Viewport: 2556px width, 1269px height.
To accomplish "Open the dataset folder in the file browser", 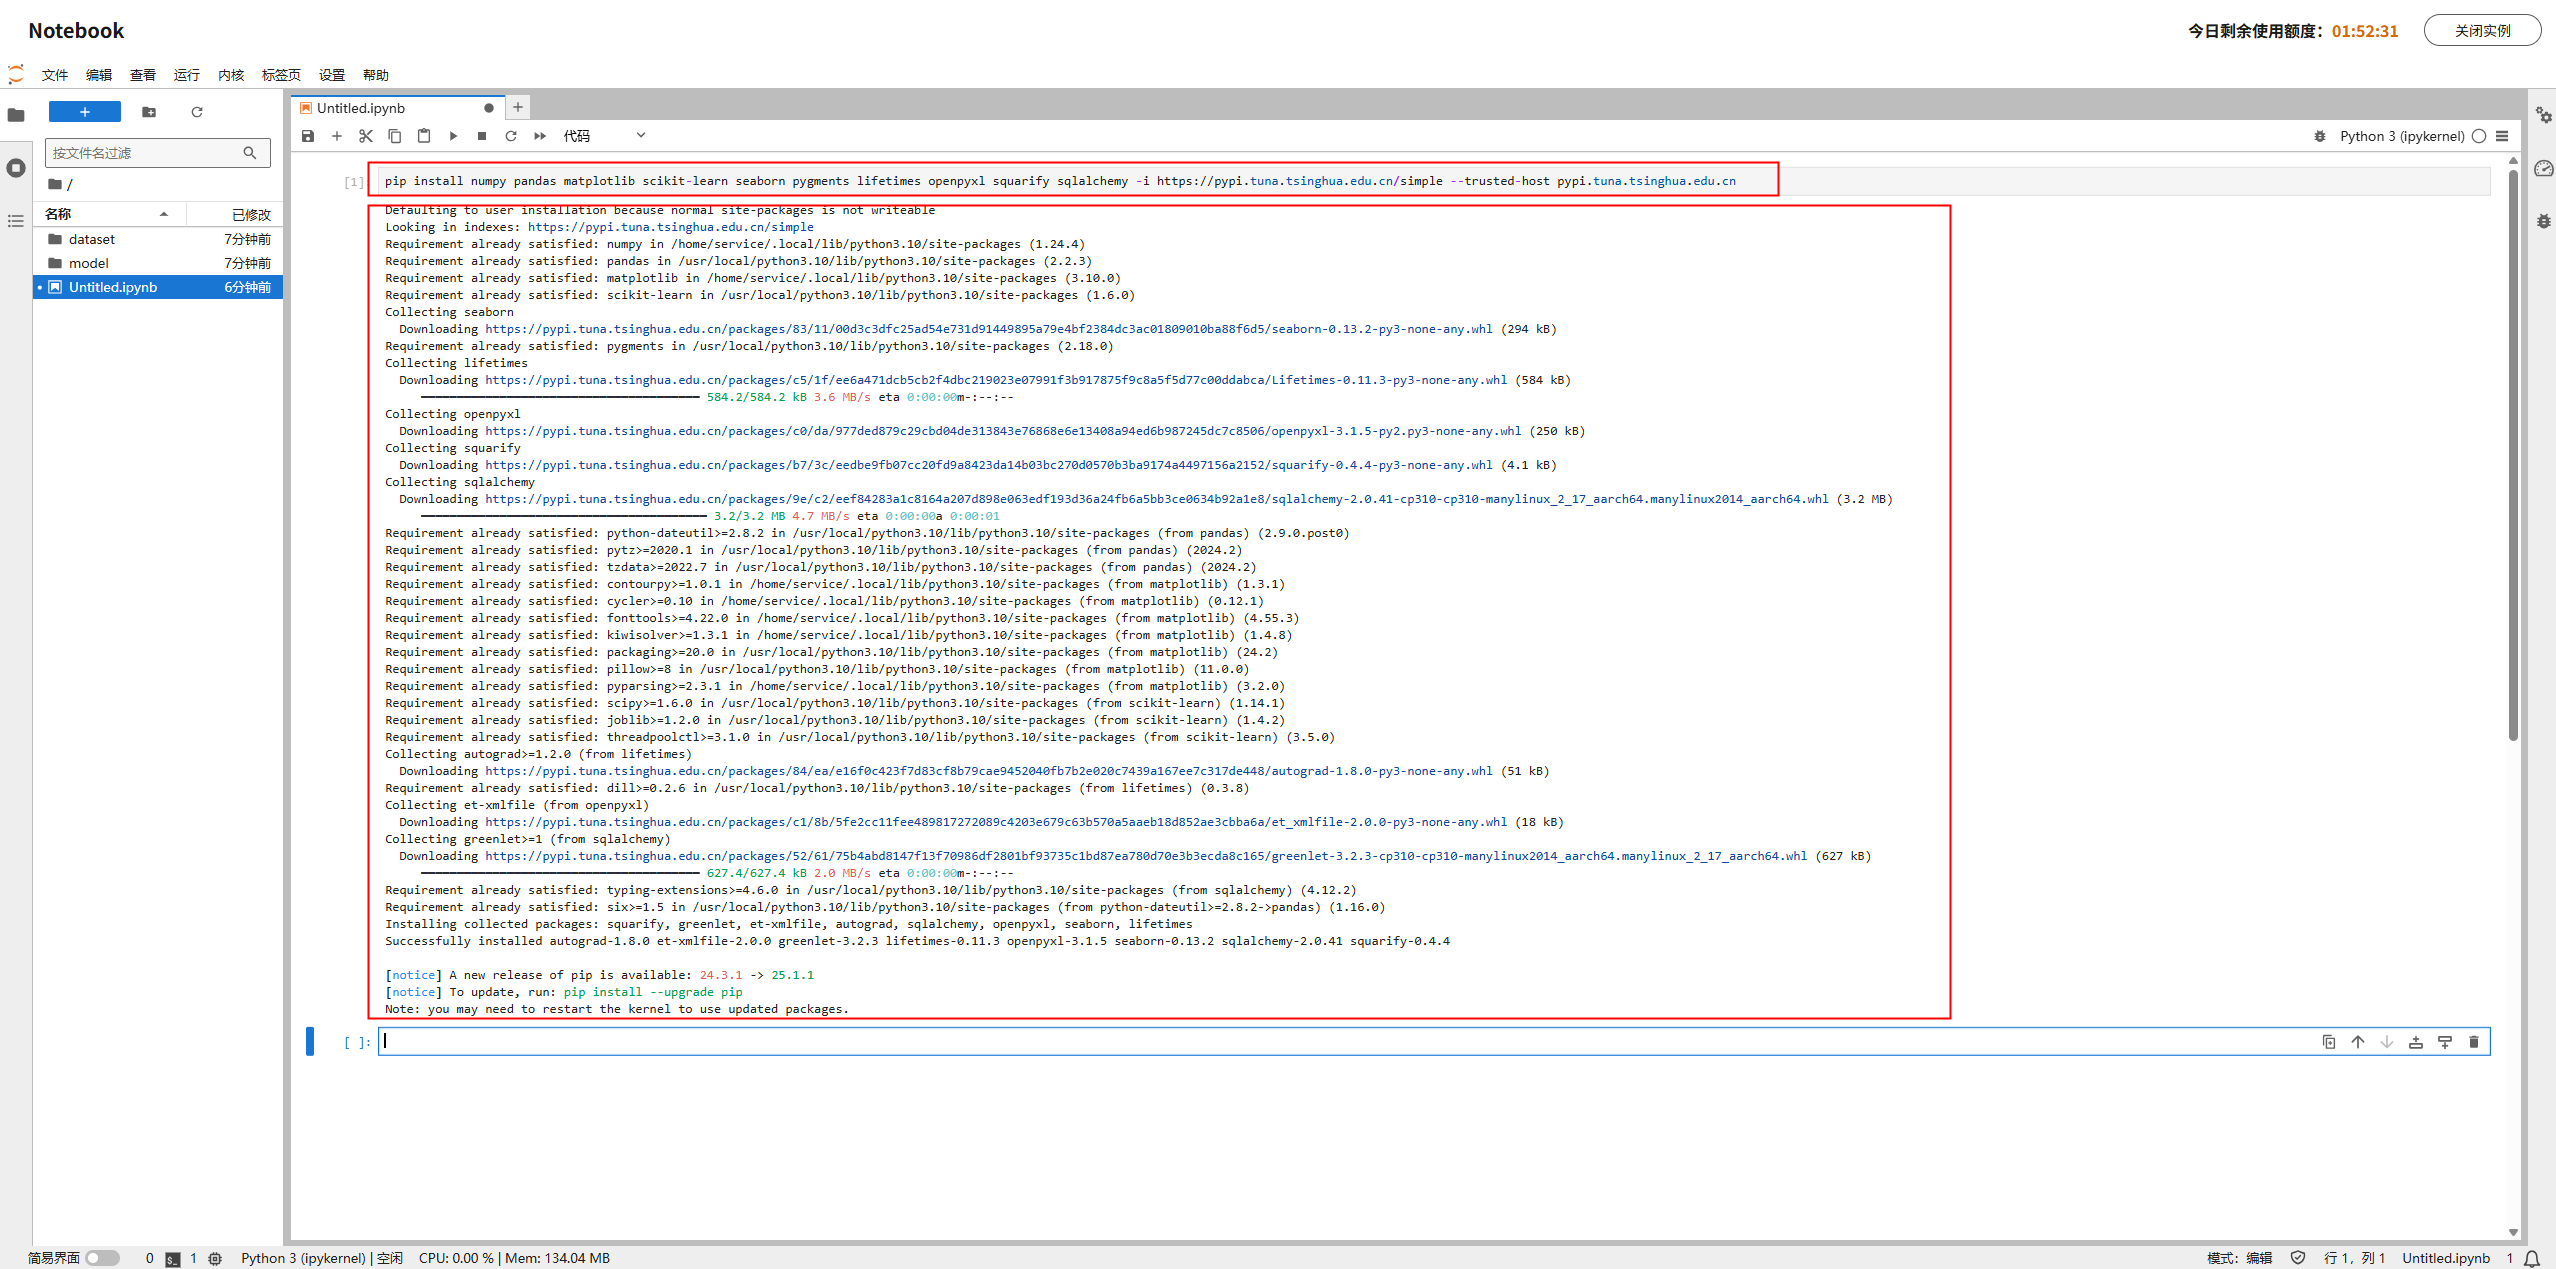I will (92, 239).
